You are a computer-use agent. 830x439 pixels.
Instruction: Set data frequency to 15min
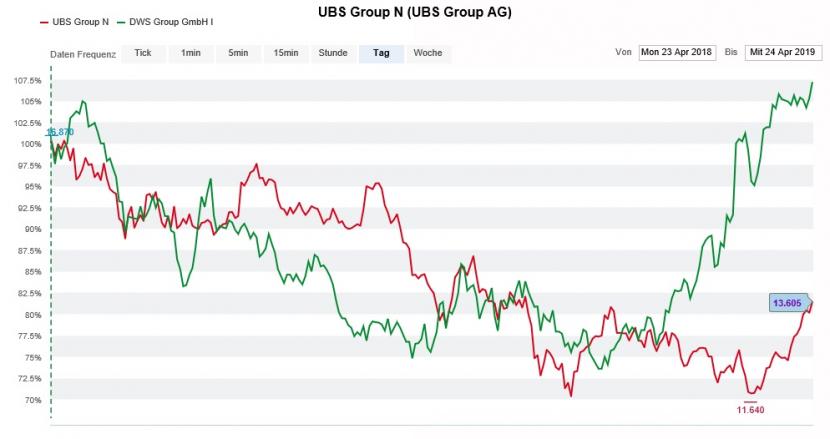(x=286, y=53)
